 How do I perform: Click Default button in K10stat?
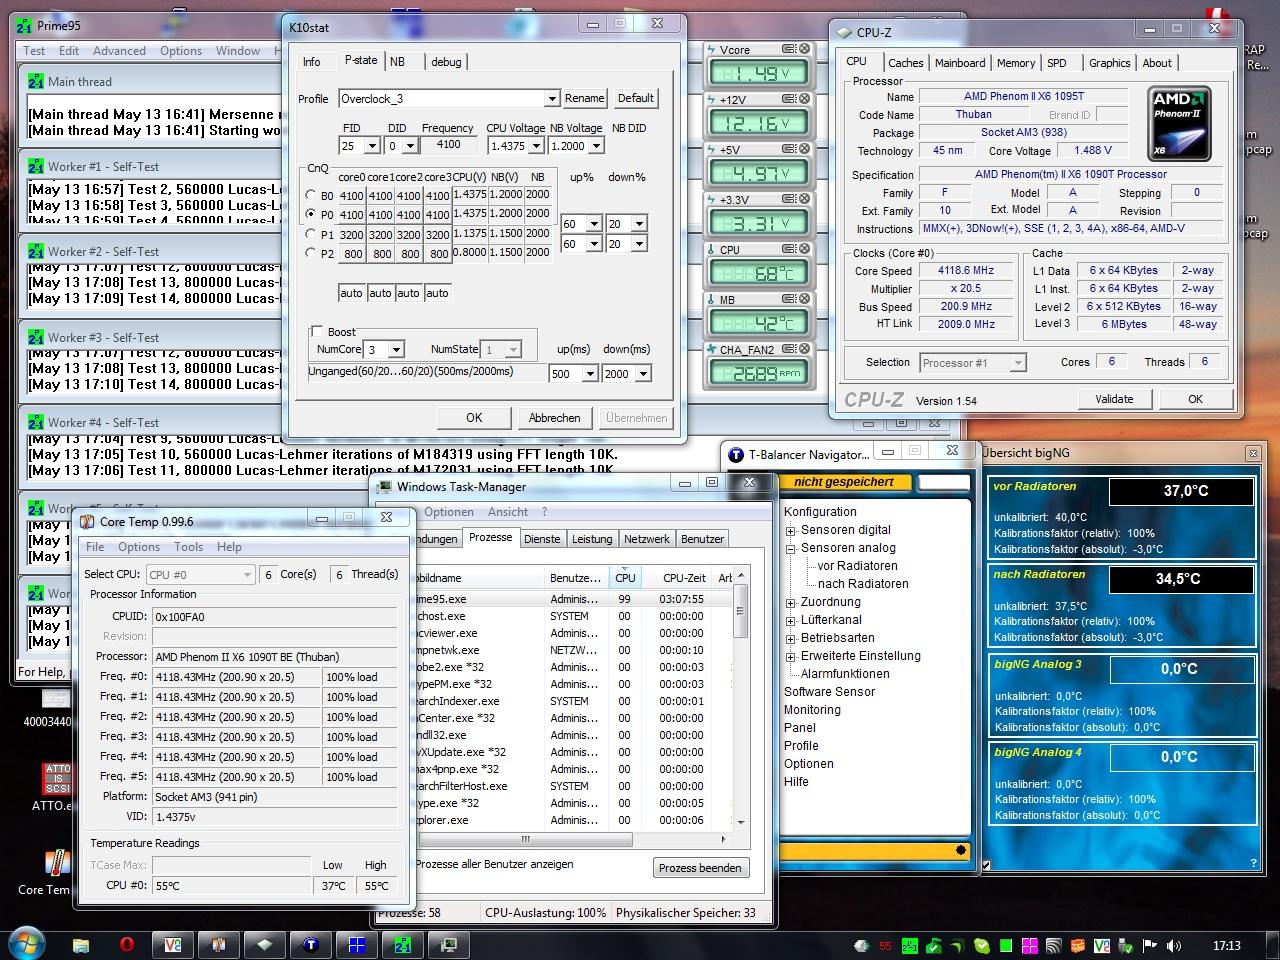635,98
